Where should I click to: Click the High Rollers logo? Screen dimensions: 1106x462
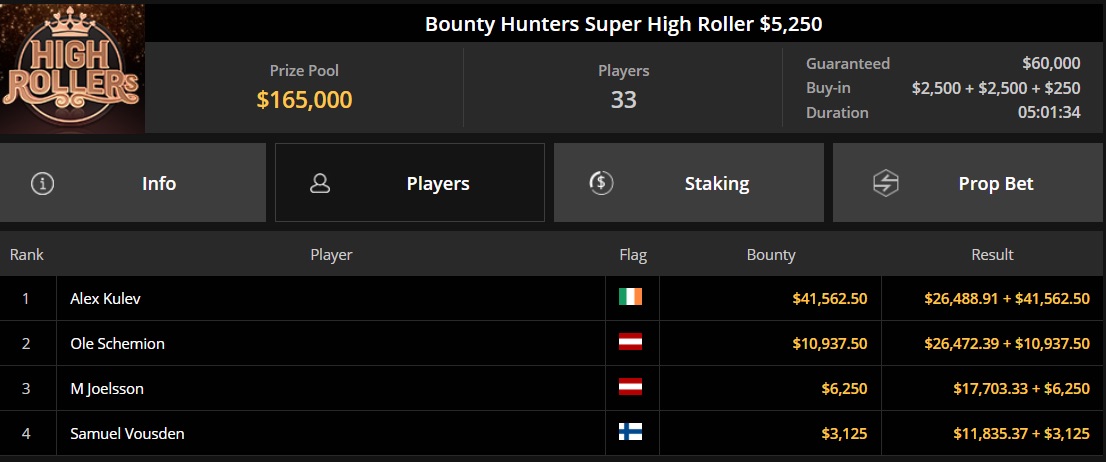point(72,68)
